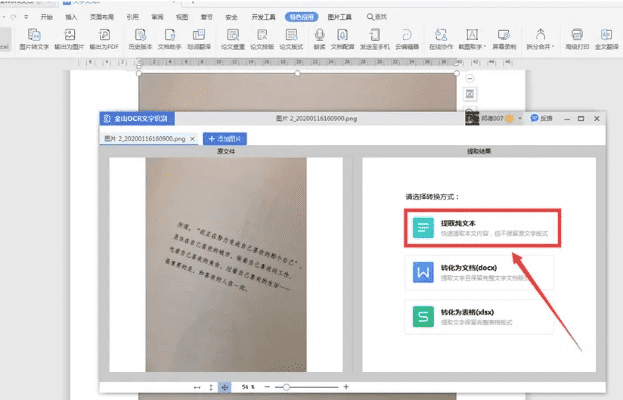Click the horizontal ruler above the document
The width and height of the screenshot is (623, 400).
(296, 62)
